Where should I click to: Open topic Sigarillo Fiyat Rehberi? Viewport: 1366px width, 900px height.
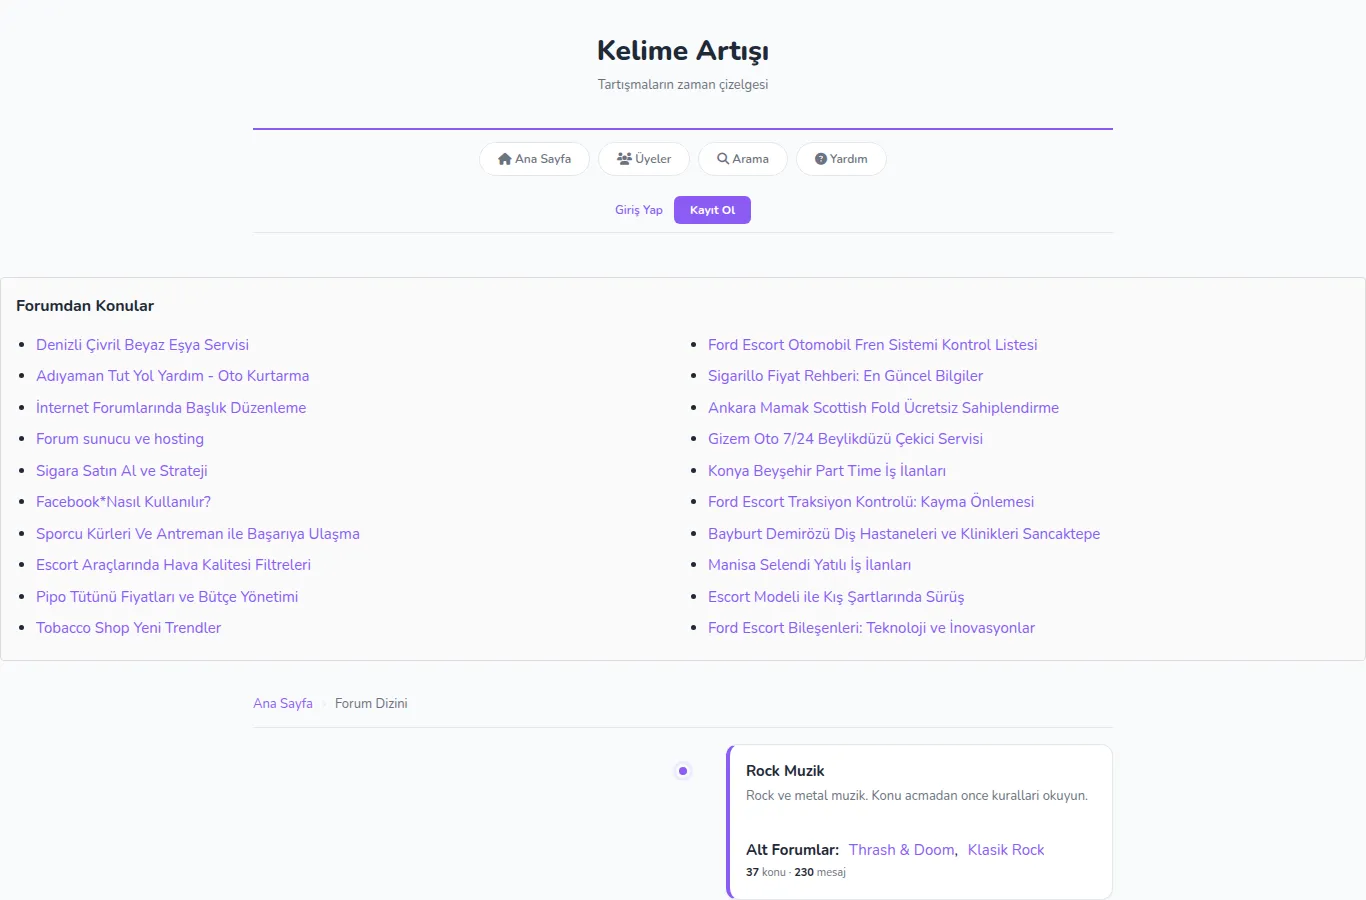tap(845, 376)
